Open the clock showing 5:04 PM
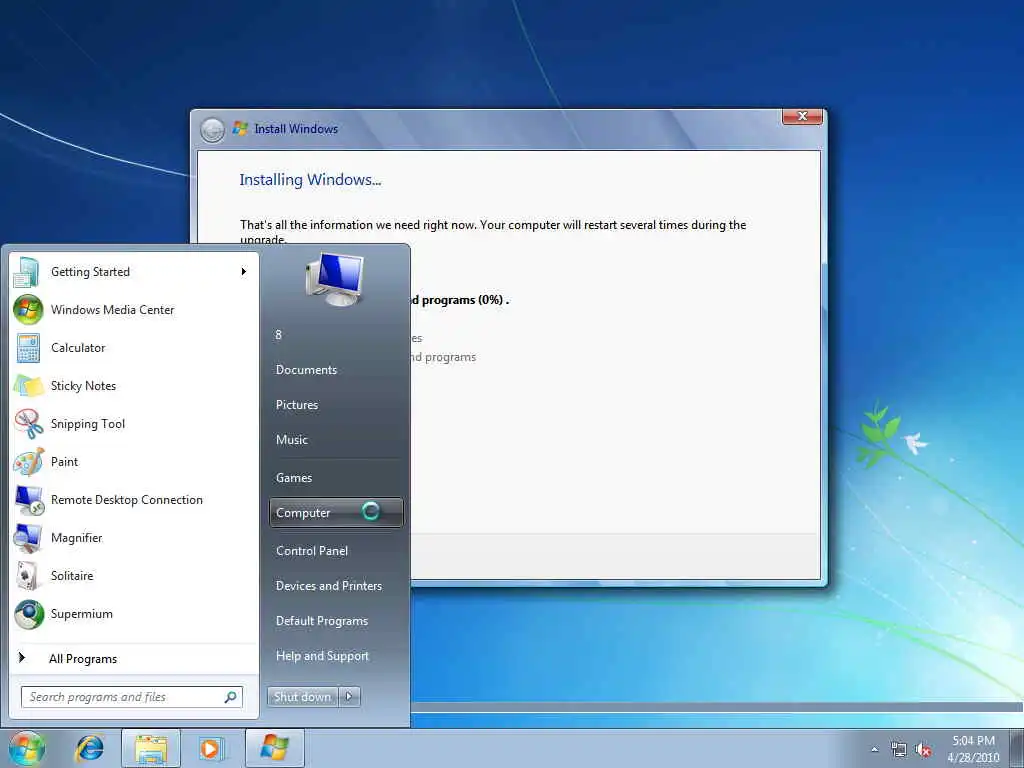 [973, 748]
